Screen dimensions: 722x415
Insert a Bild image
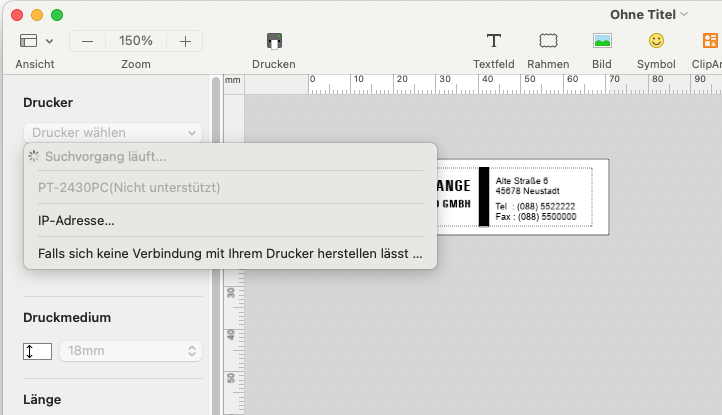[x=602, y=41]
